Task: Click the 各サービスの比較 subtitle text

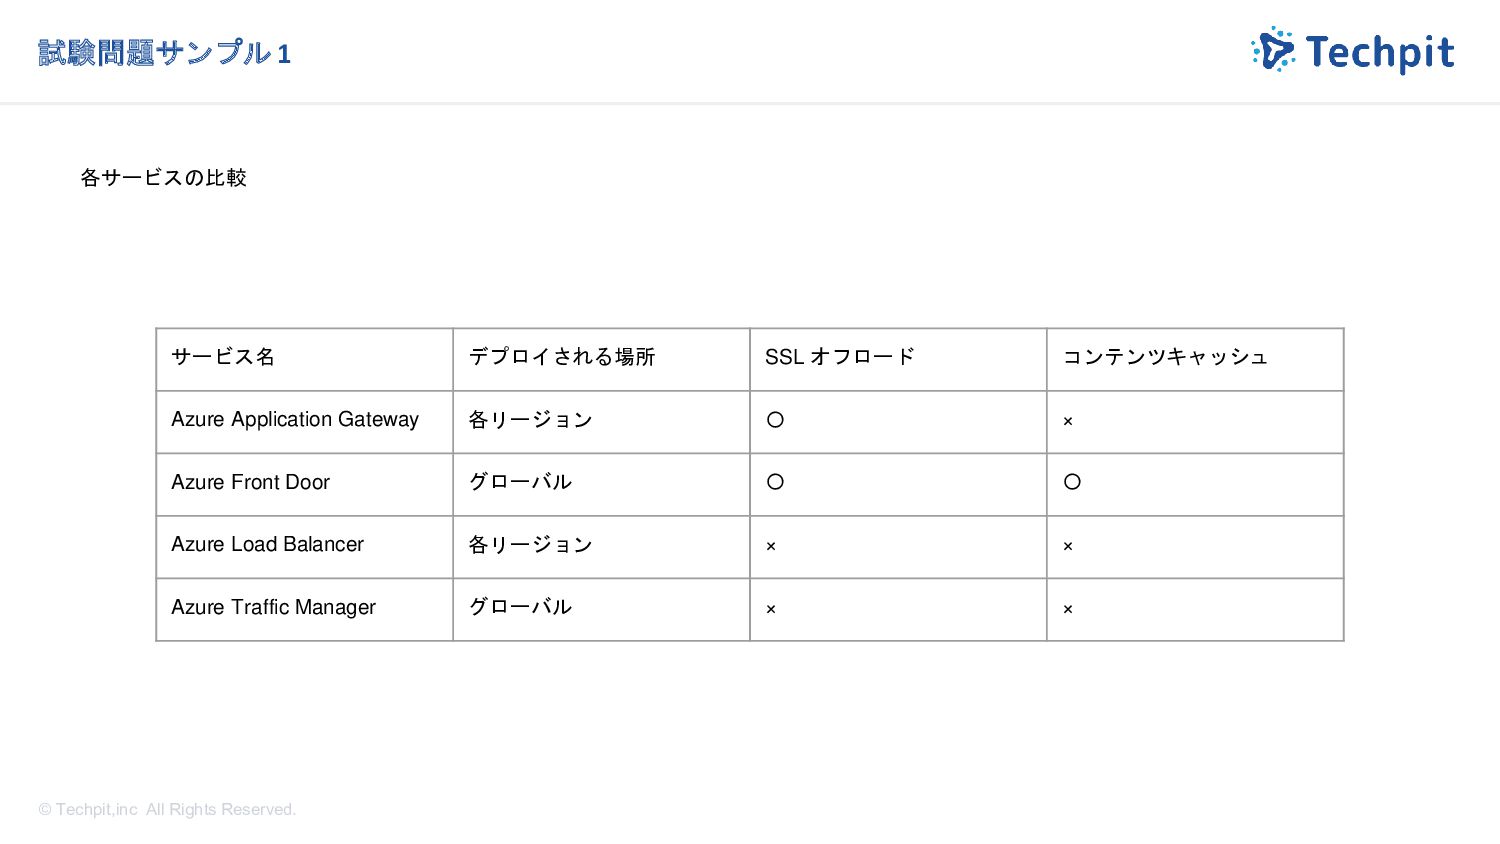Action: [163, 178]
